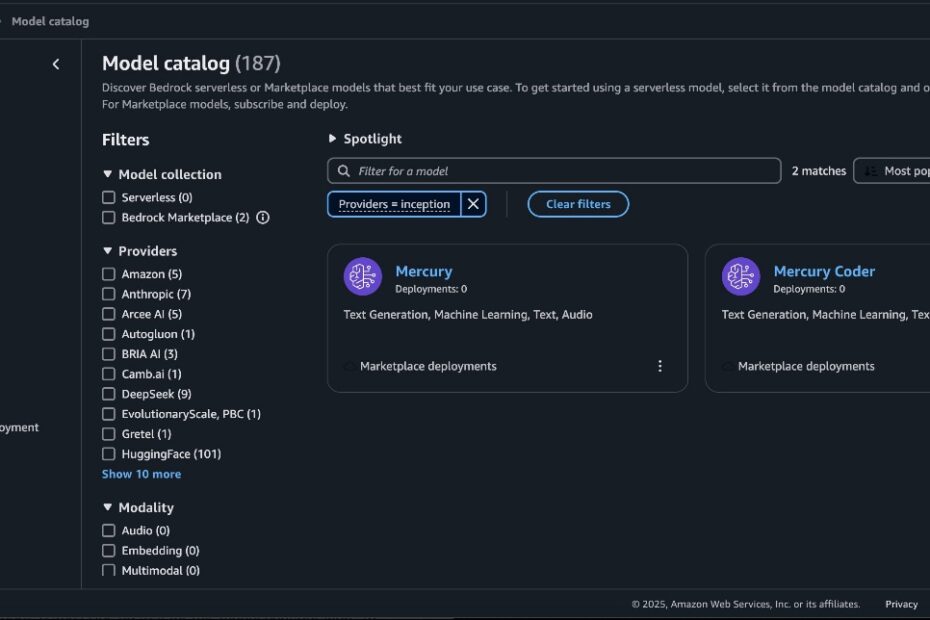Click the Mercury Coder model brain icon
Image resolution: width=930 pixels, height=620 pixels.
(x=741, y=276)
